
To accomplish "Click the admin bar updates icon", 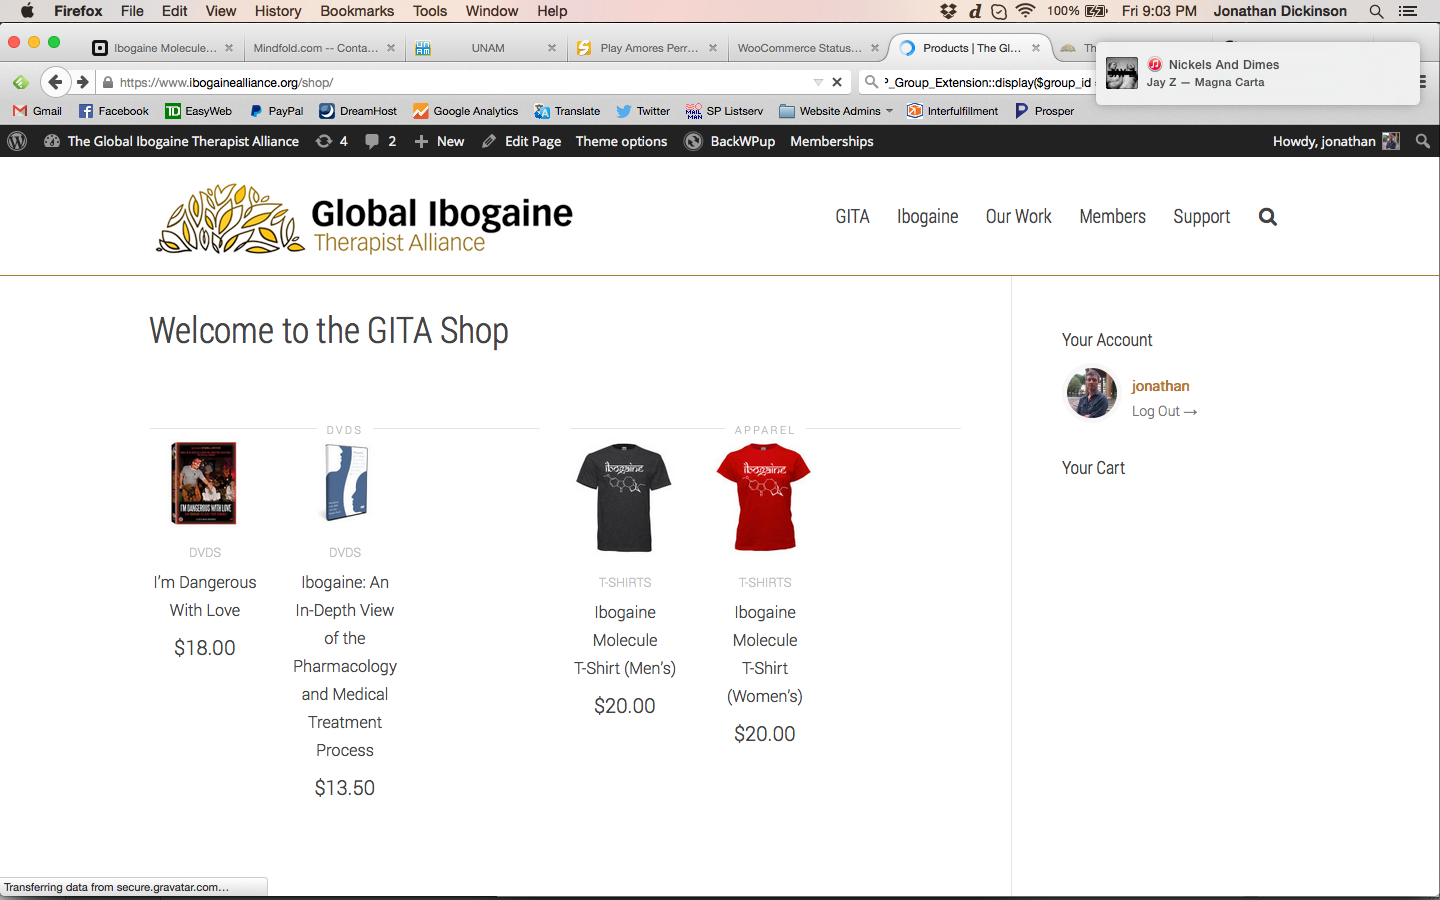I will pyautogui.click(x=324, y=141).
